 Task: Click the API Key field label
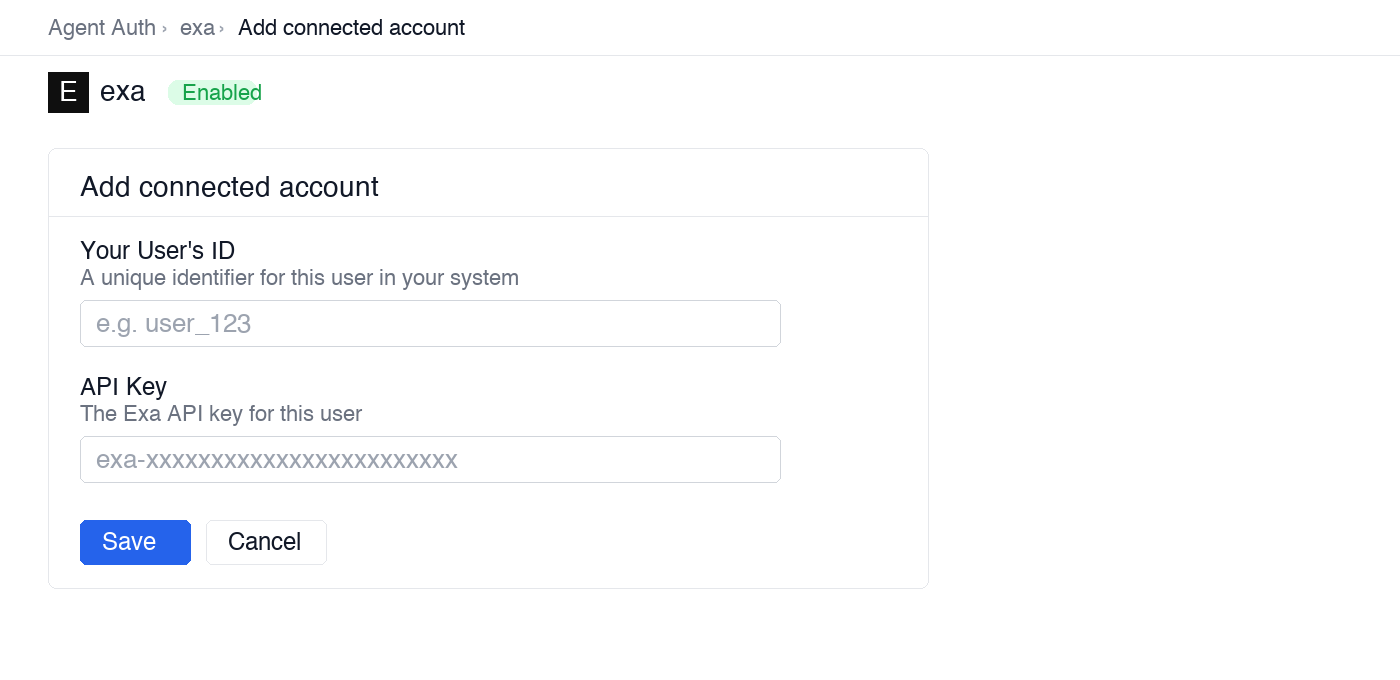tap(123, 386)
